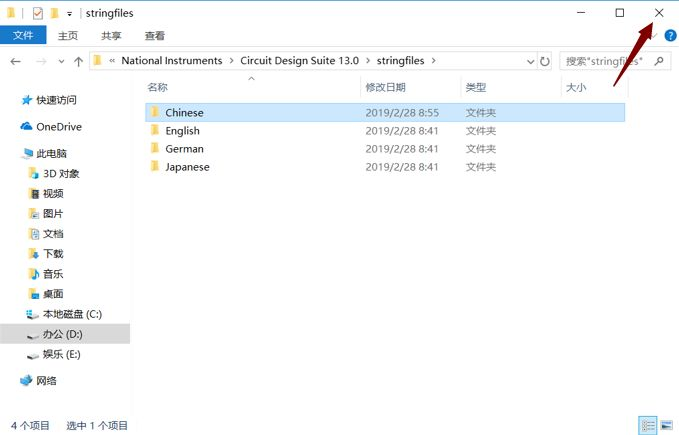Select 办公 (D:) drive
The image size is (679, 435).
coord(65,334)
